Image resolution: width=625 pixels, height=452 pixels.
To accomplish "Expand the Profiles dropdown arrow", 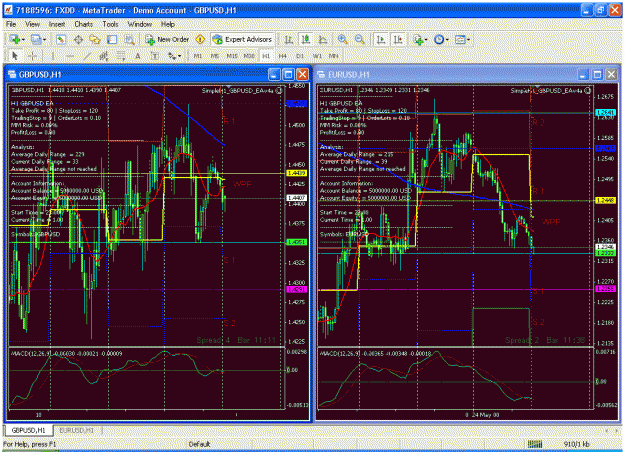I will click(44, 39).
